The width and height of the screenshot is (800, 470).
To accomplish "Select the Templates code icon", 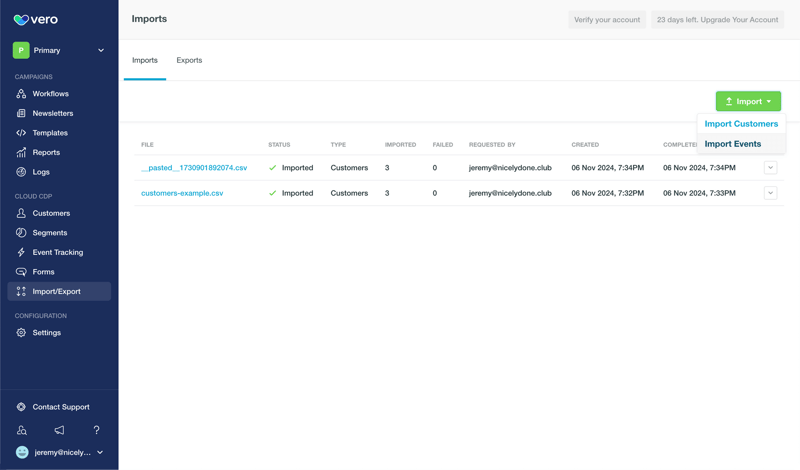I will coord(21,133).
